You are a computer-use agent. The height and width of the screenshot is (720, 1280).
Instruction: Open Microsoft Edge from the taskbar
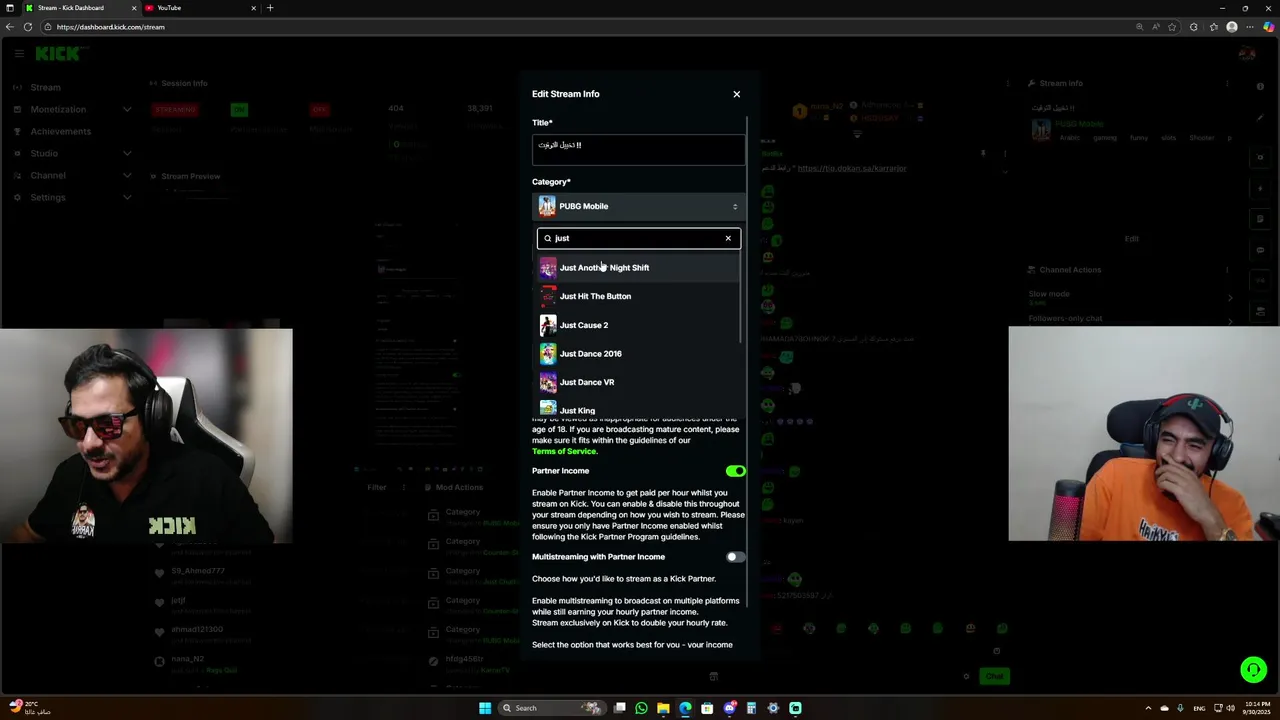tap(685, 708)
